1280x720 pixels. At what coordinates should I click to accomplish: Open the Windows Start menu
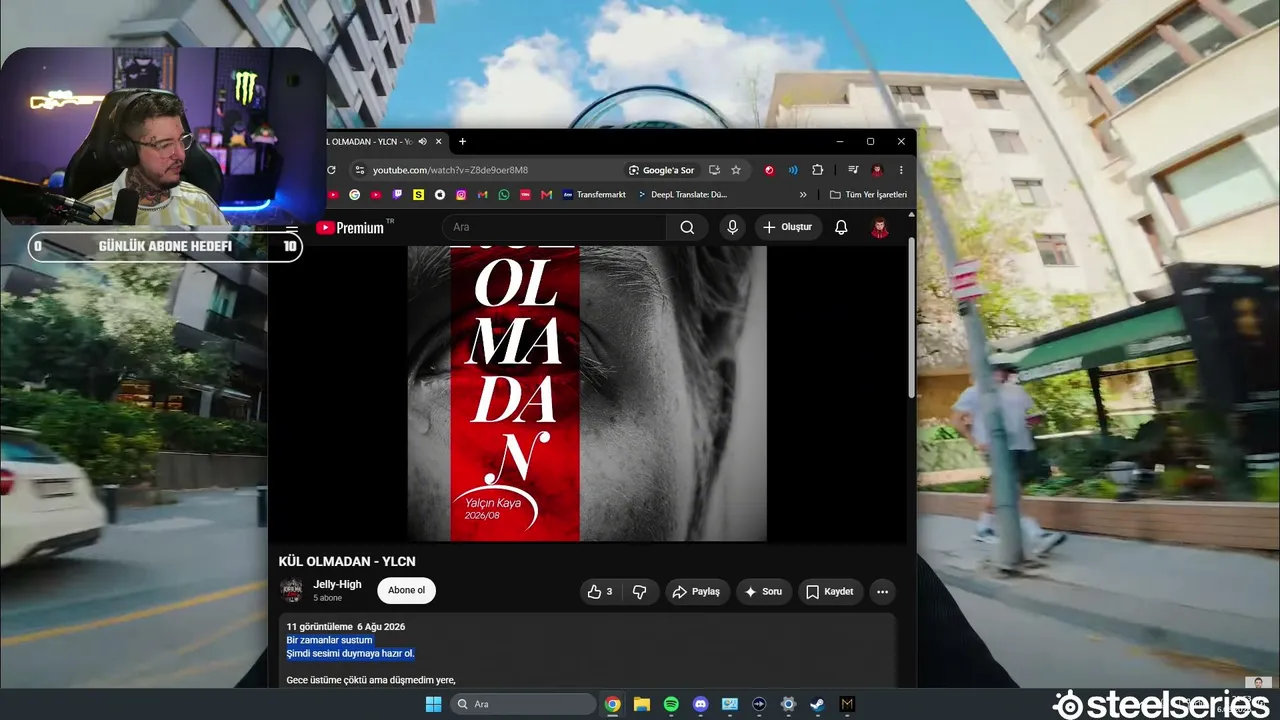433,704
